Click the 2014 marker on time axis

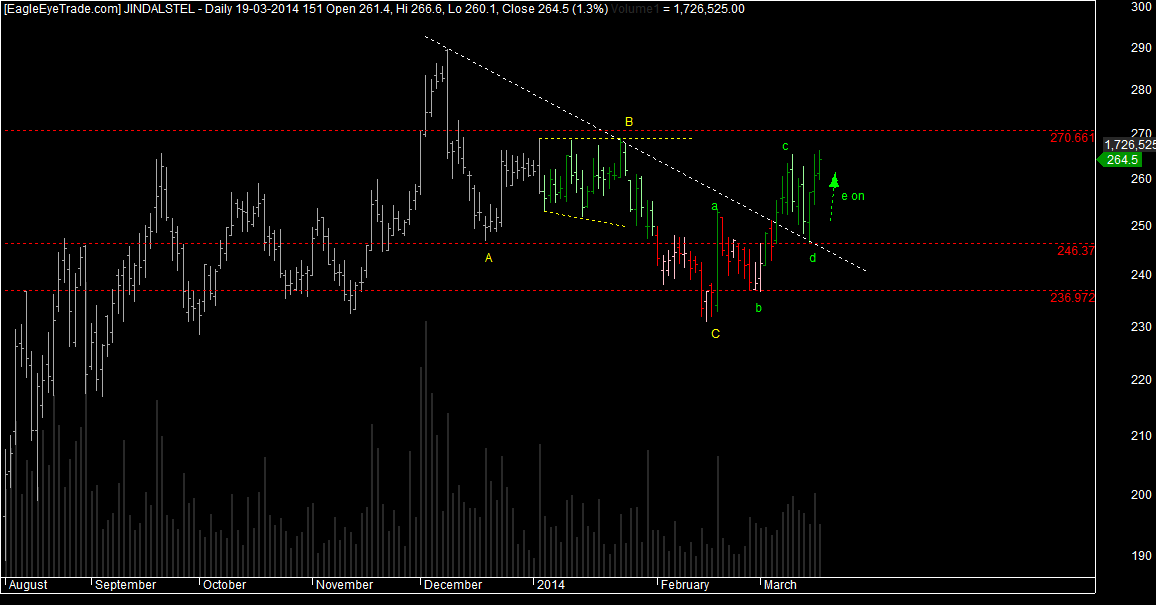551,584
